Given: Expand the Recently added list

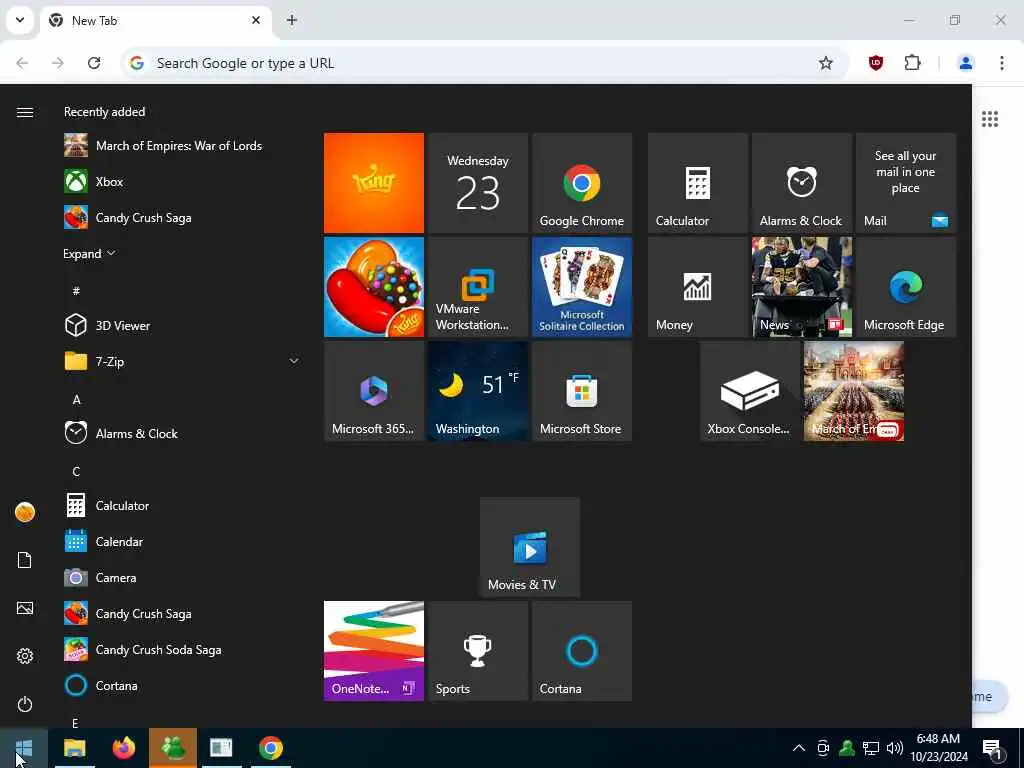Looking at the screenshot, I should (x=89, y=253).
